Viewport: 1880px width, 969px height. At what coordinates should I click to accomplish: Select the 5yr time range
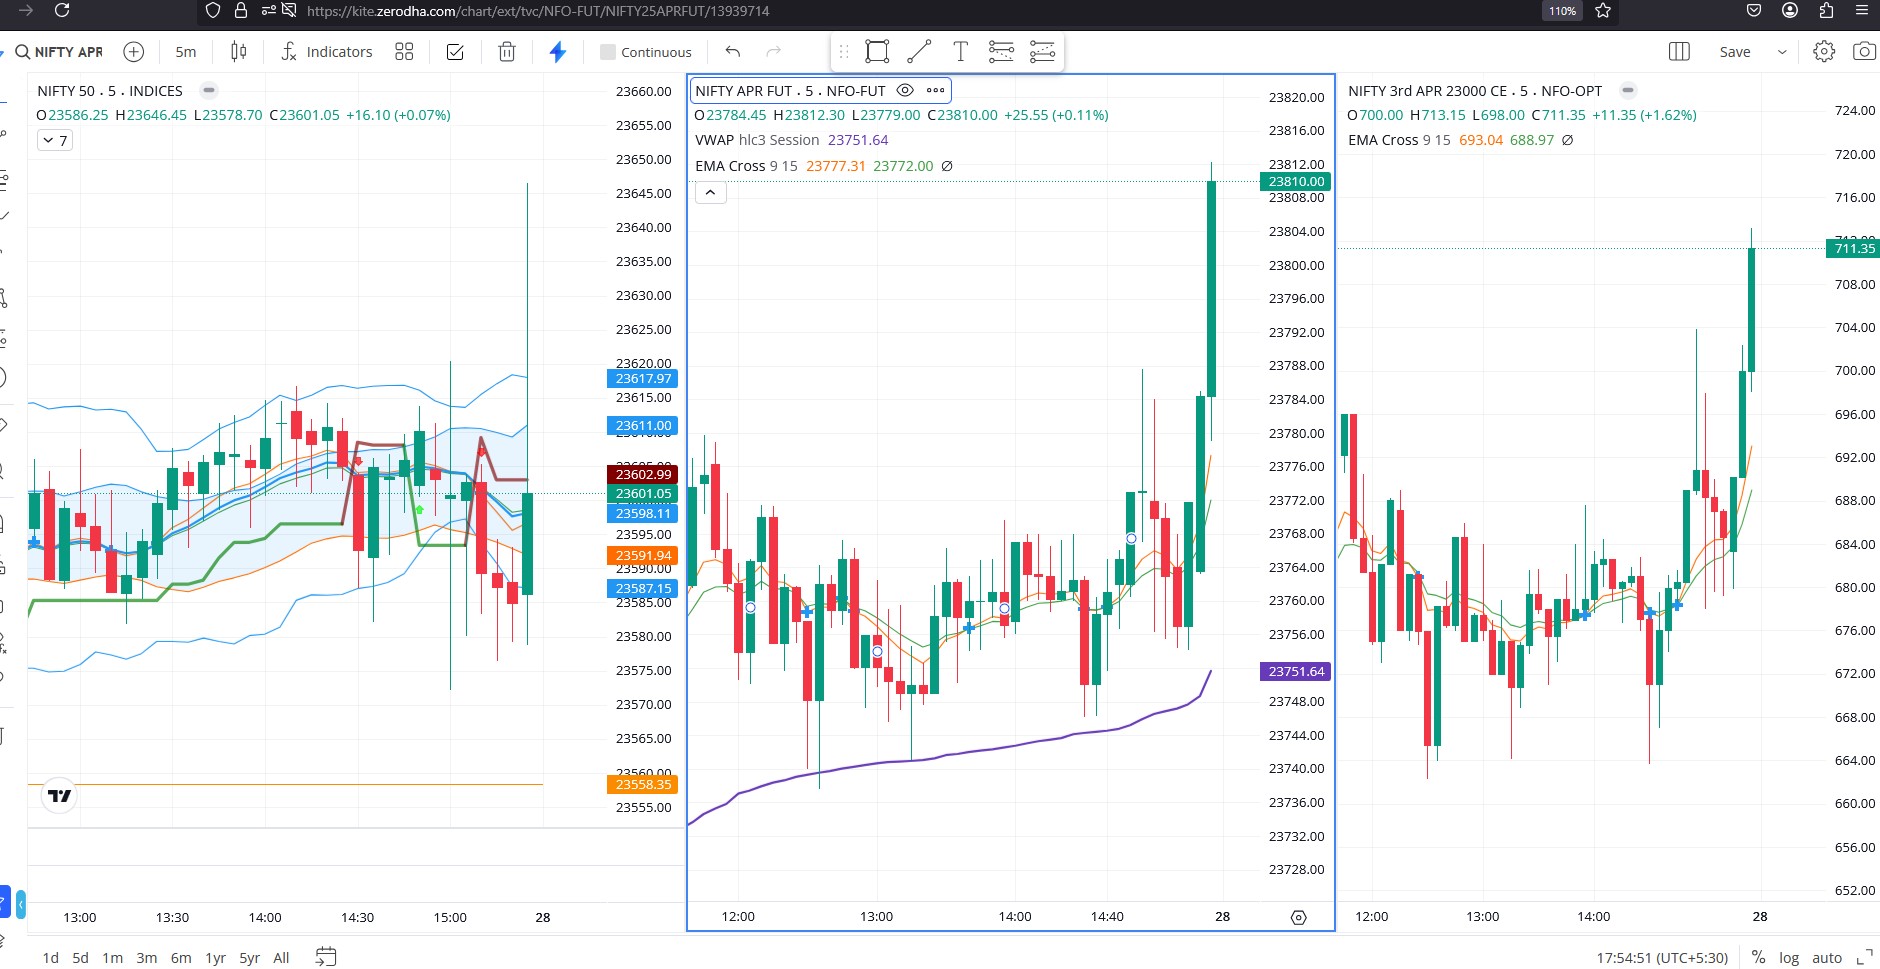coord(249,958)
